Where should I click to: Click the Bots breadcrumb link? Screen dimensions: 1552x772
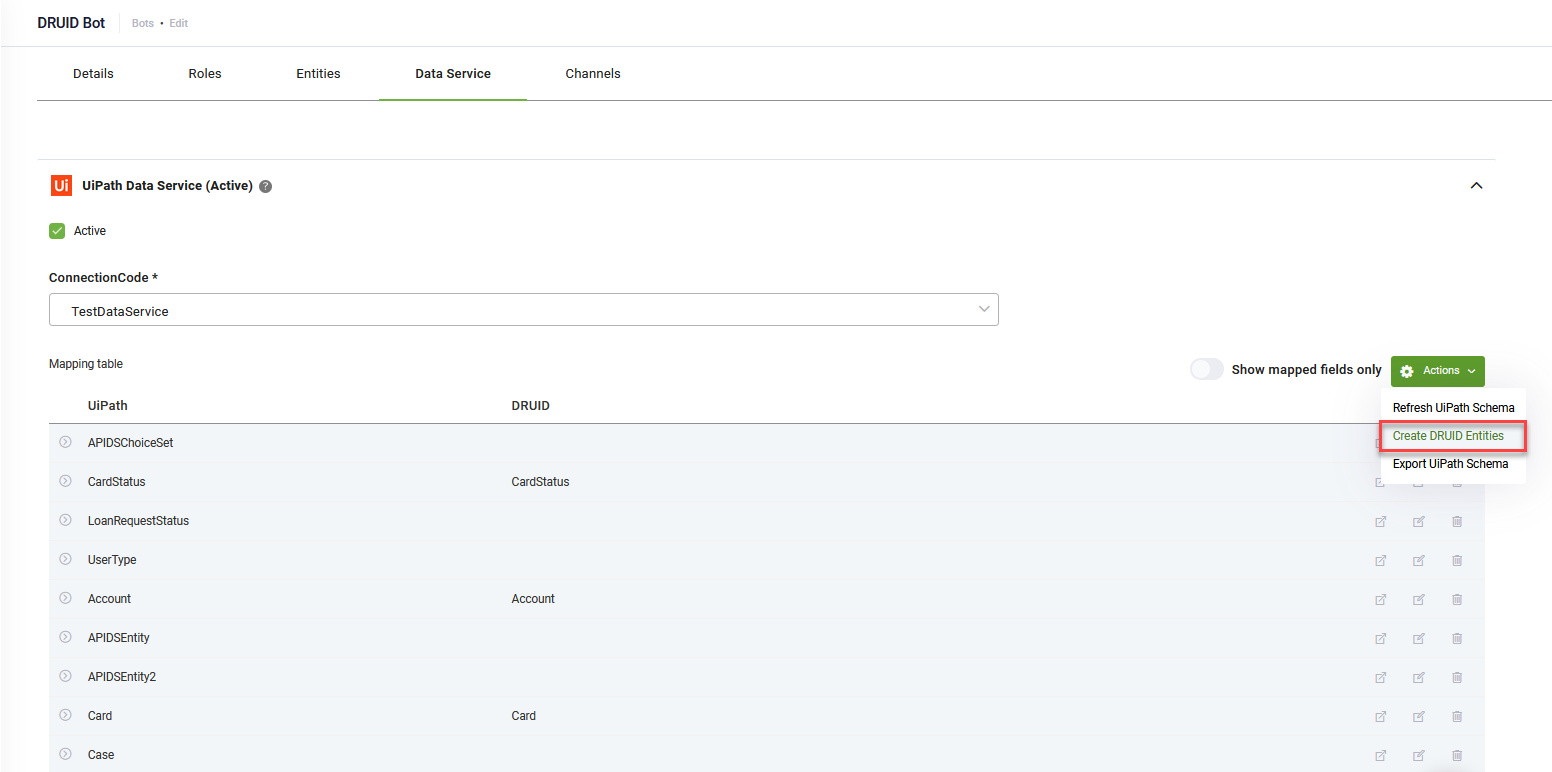point(143,23)
